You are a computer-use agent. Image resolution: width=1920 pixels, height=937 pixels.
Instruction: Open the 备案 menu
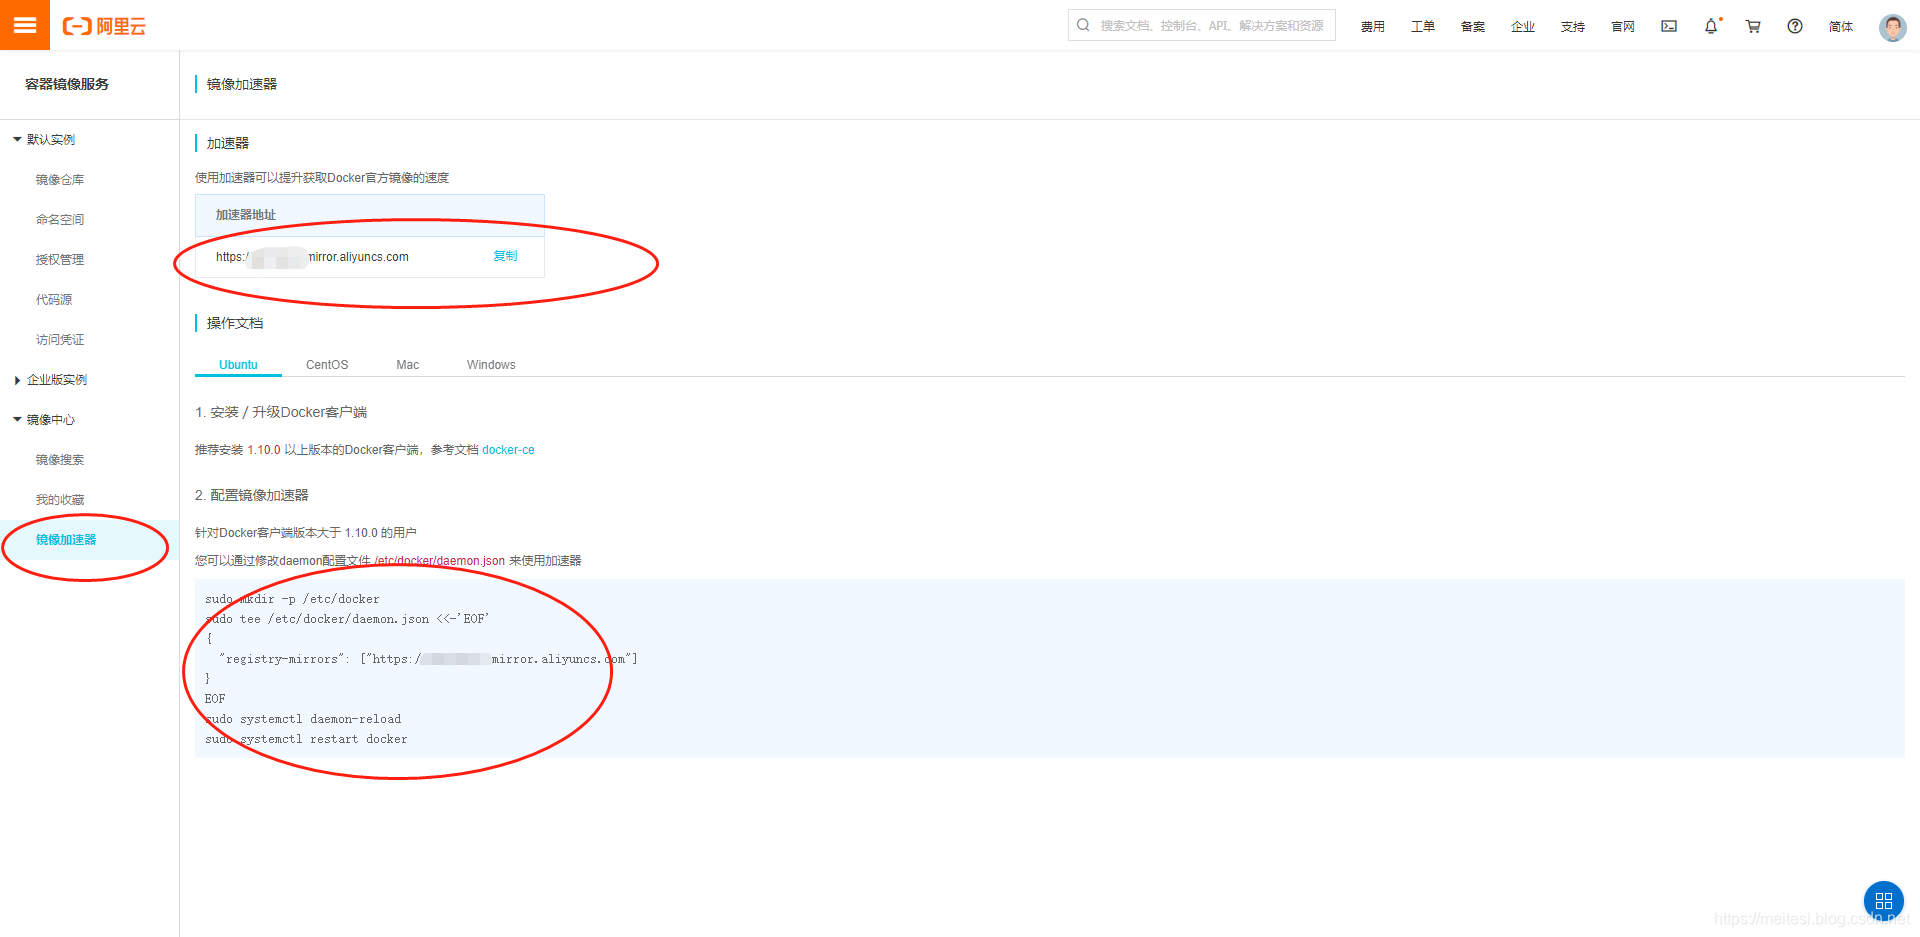coord(1473,27)
